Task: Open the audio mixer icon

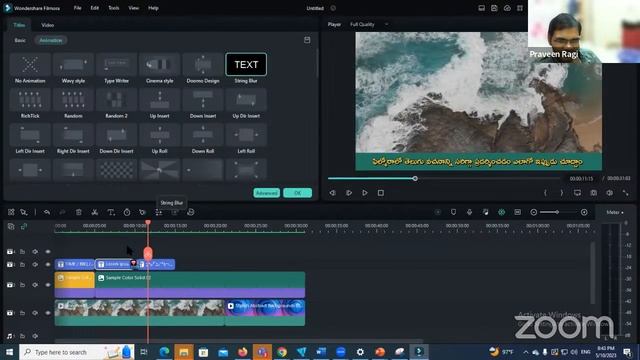Action: [x=485, y=212]
